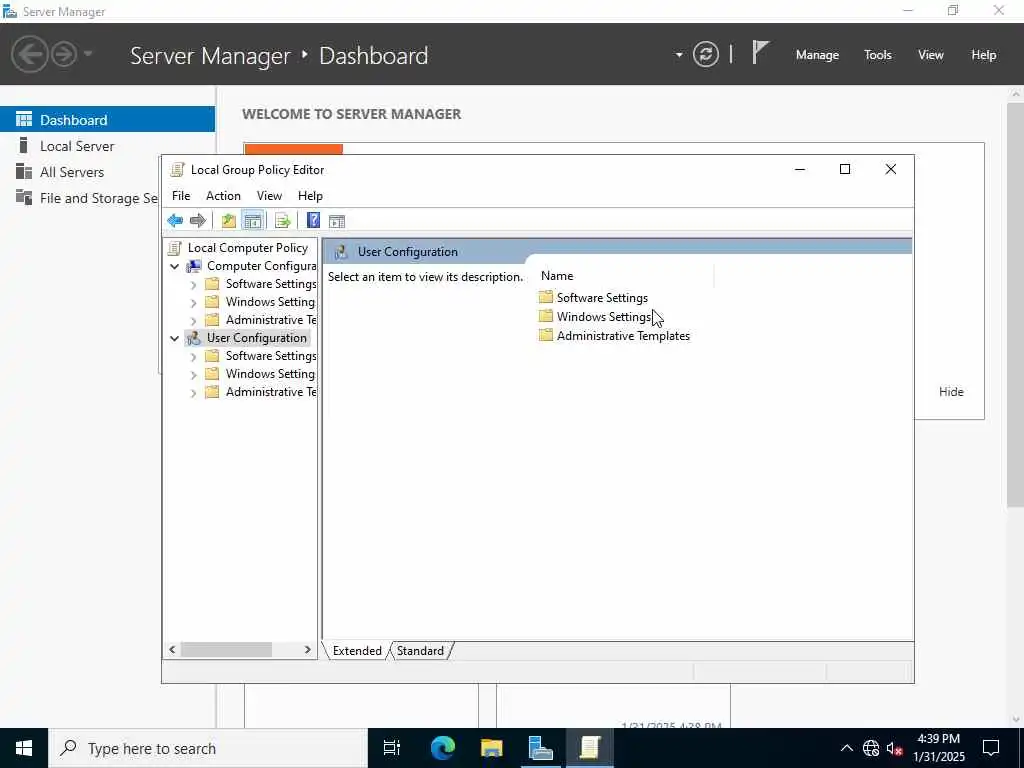The image size is (1024, 768).
Task: Expand Software Settings under User Configuration
Action: pyautogui.click(x=193, y=357)
